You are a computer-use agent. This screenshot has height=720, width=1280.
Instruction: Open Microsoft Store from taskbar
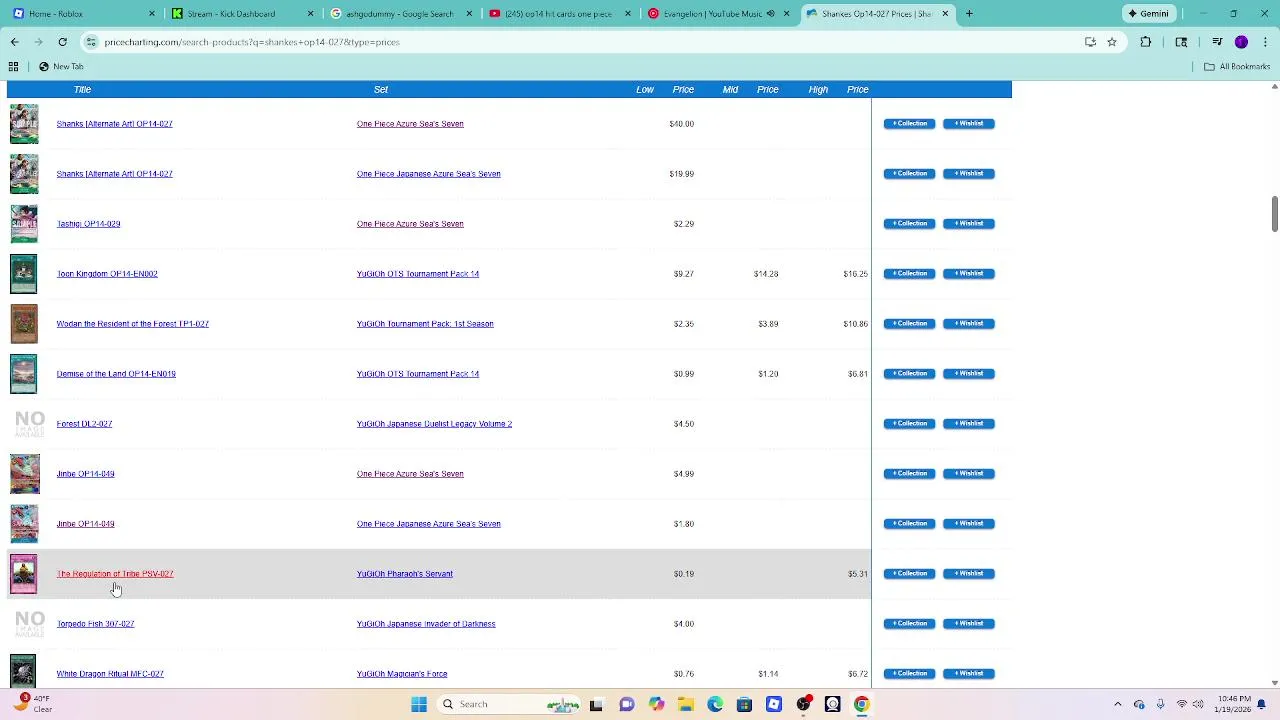744,704
